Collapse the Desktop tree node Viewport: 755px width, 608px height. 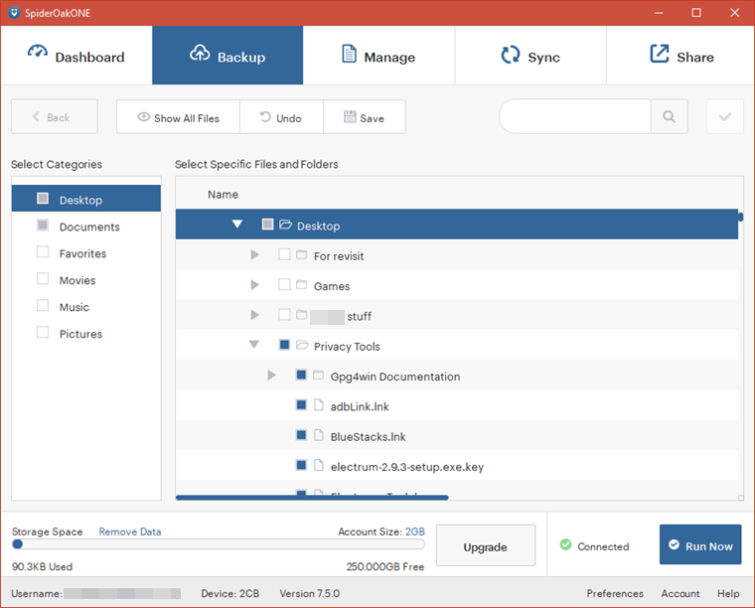[x=237, y=224]
